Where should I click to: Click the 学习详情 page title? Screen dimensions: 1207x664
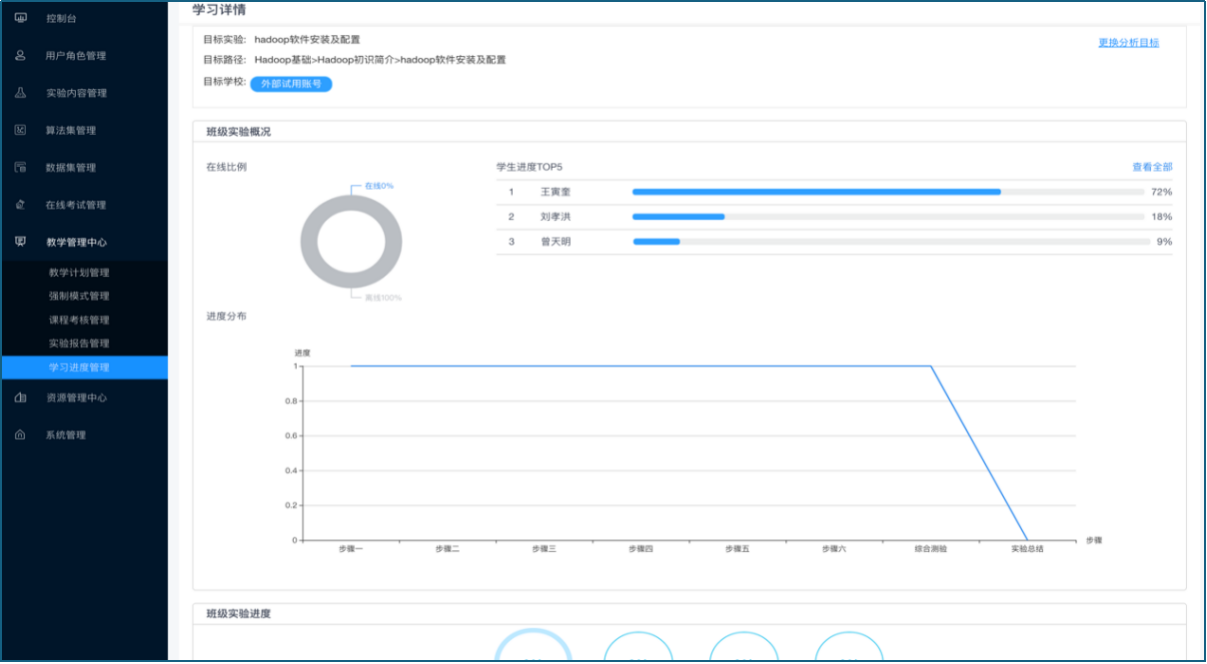pyautogui.click(x=219, y=10)
